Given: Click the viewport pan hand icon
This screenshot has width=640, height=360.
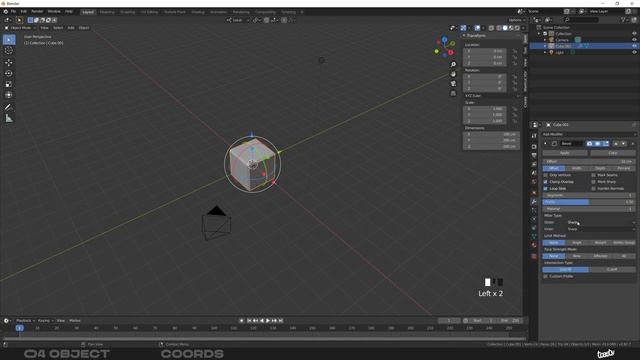Looking at the screenshot, I should coord(453,74).
